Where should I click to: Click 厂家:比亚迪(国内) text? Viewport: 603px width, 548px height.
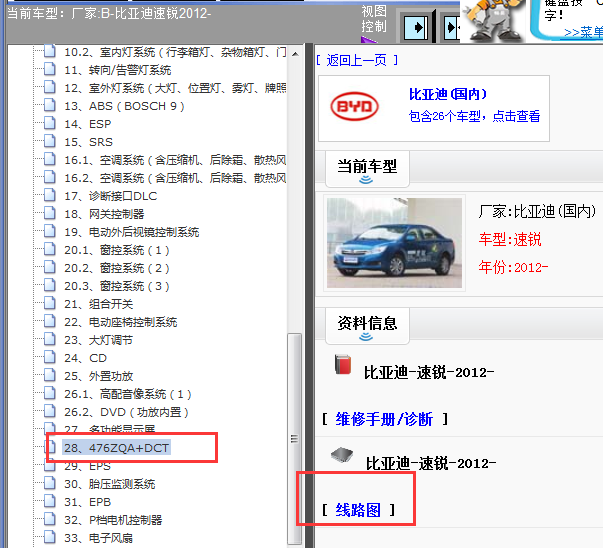tap(537, 211)
